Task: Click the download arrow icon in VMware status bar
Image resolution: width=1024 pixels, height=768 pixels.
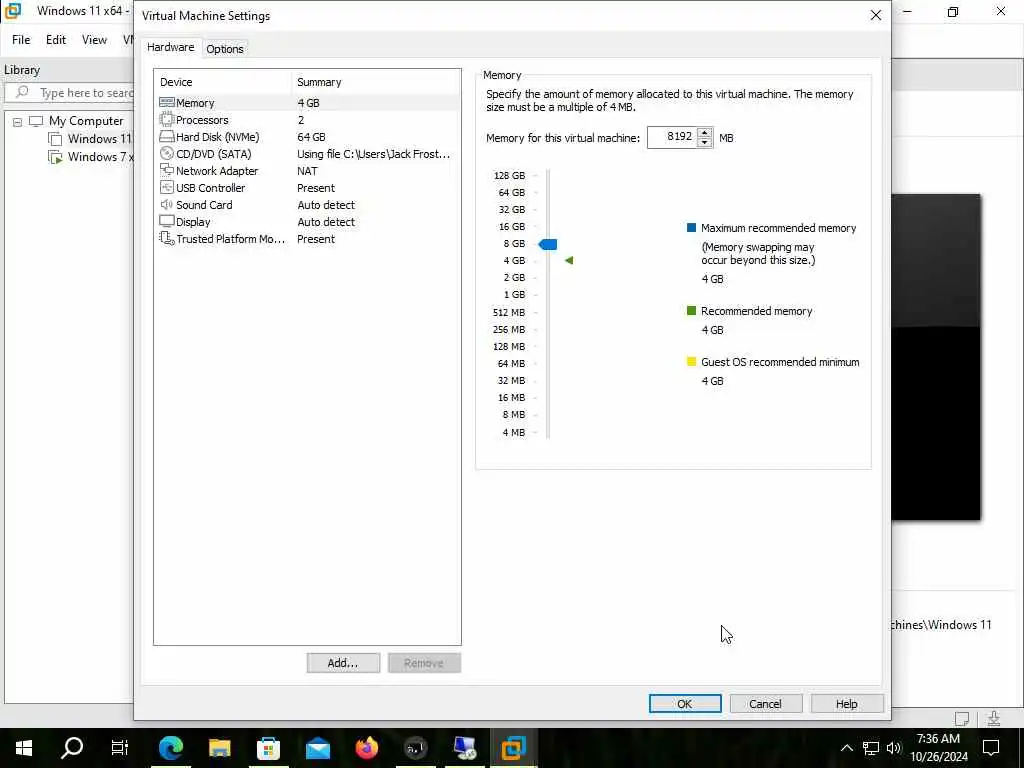Action: 994,718
